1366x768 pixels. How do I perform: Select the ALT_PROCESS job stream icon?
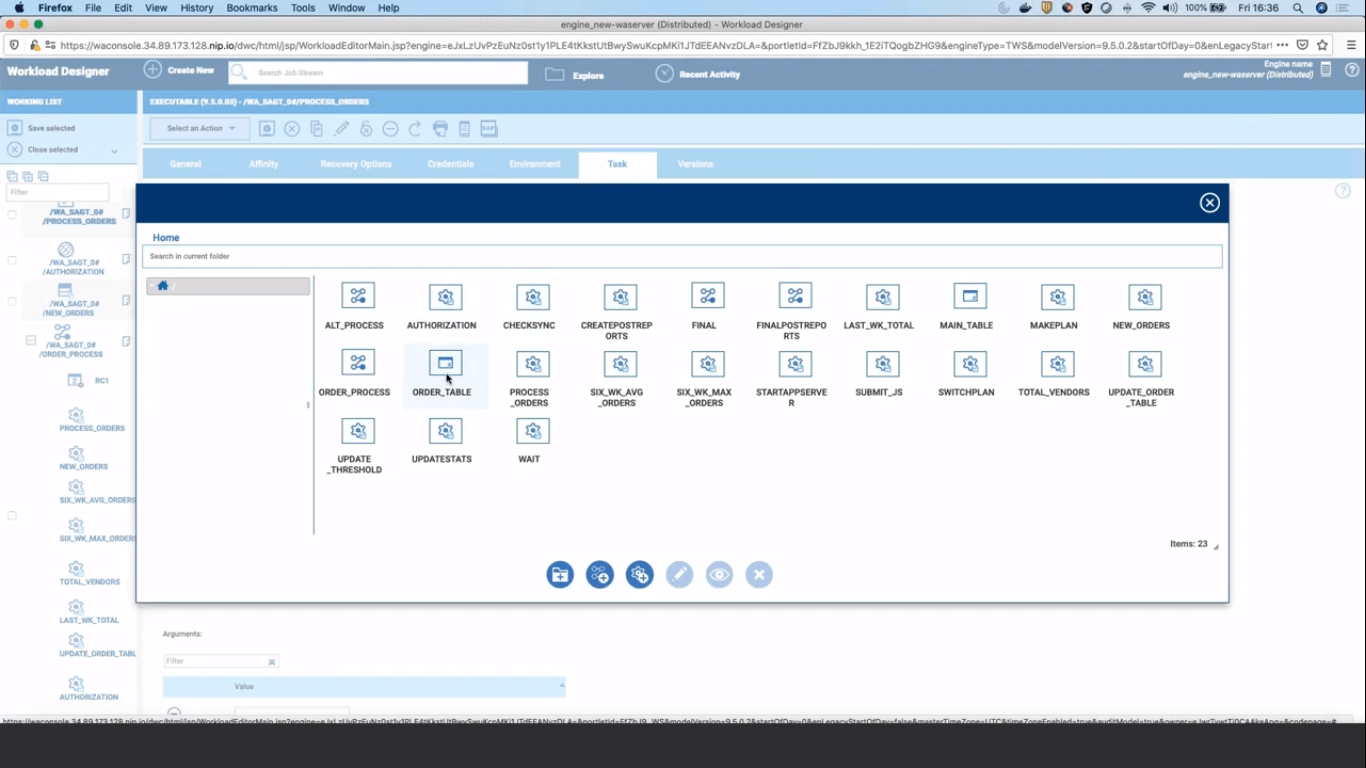[x=357, y=297]
